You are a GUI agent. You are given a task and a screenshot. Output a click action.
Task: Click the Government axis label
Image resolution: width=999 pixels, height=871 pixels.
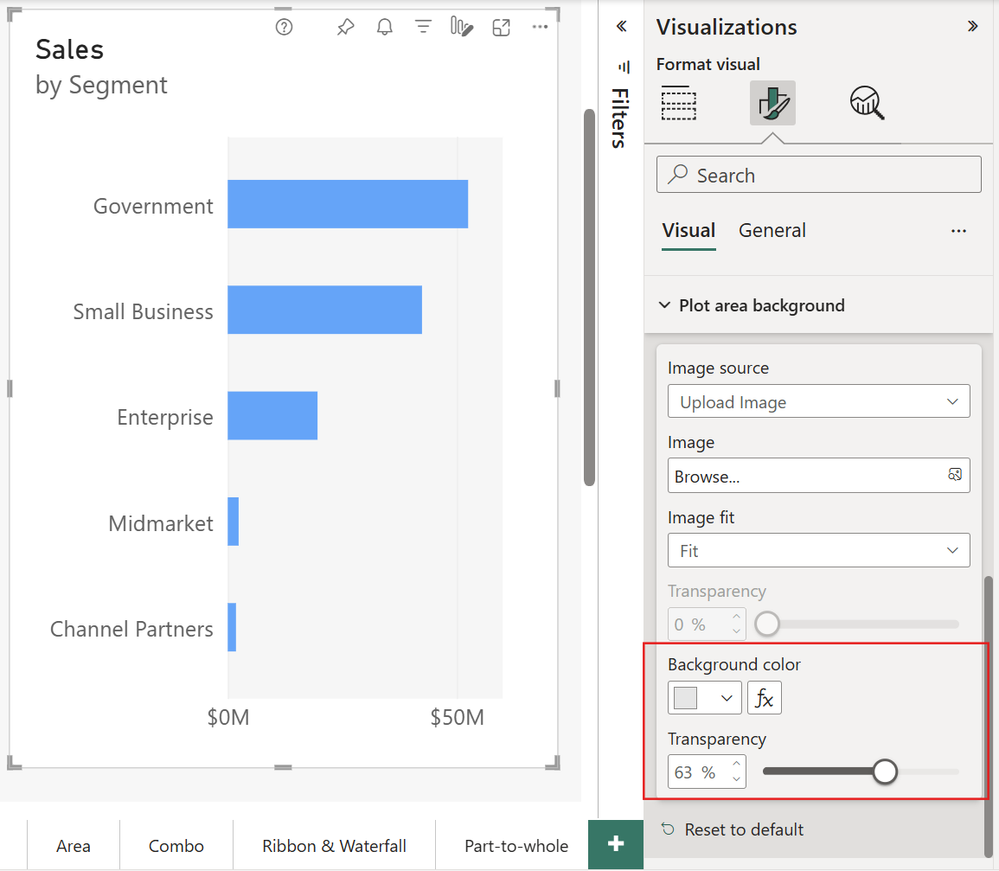click(153, 206)
